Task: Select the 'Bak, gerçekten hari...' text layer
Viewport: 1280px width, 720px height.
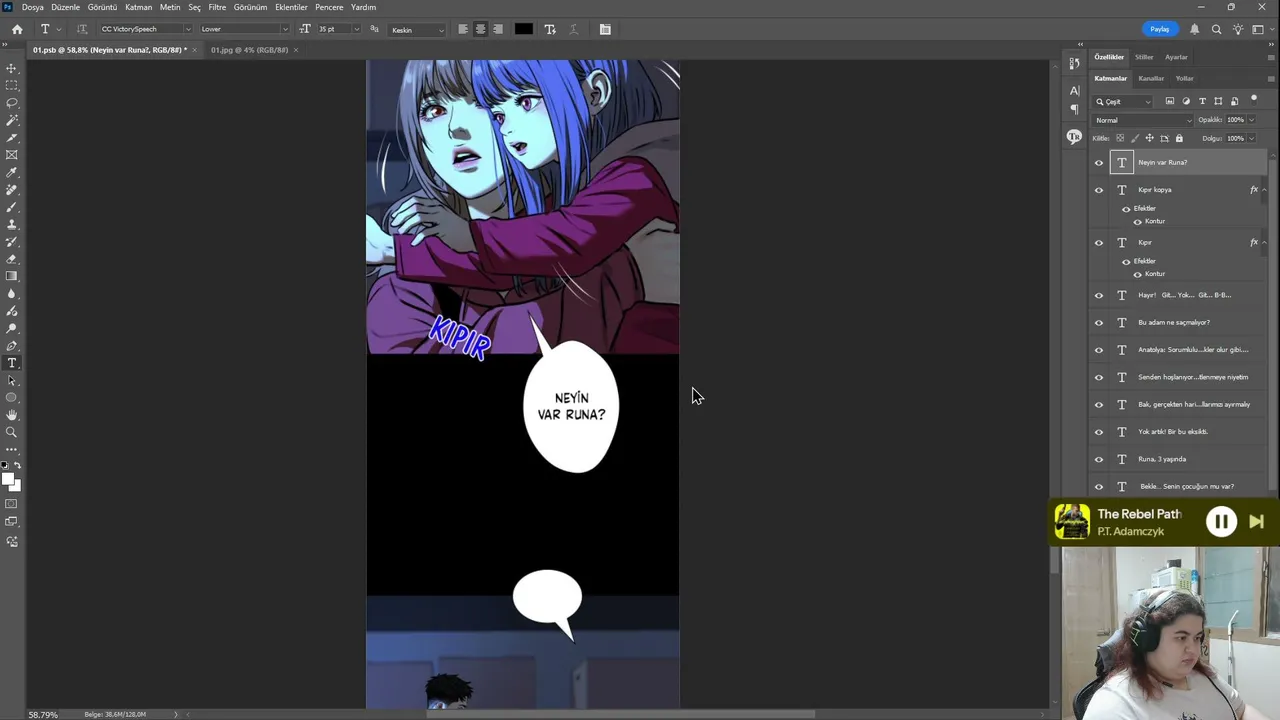Action: [1194, 404]
